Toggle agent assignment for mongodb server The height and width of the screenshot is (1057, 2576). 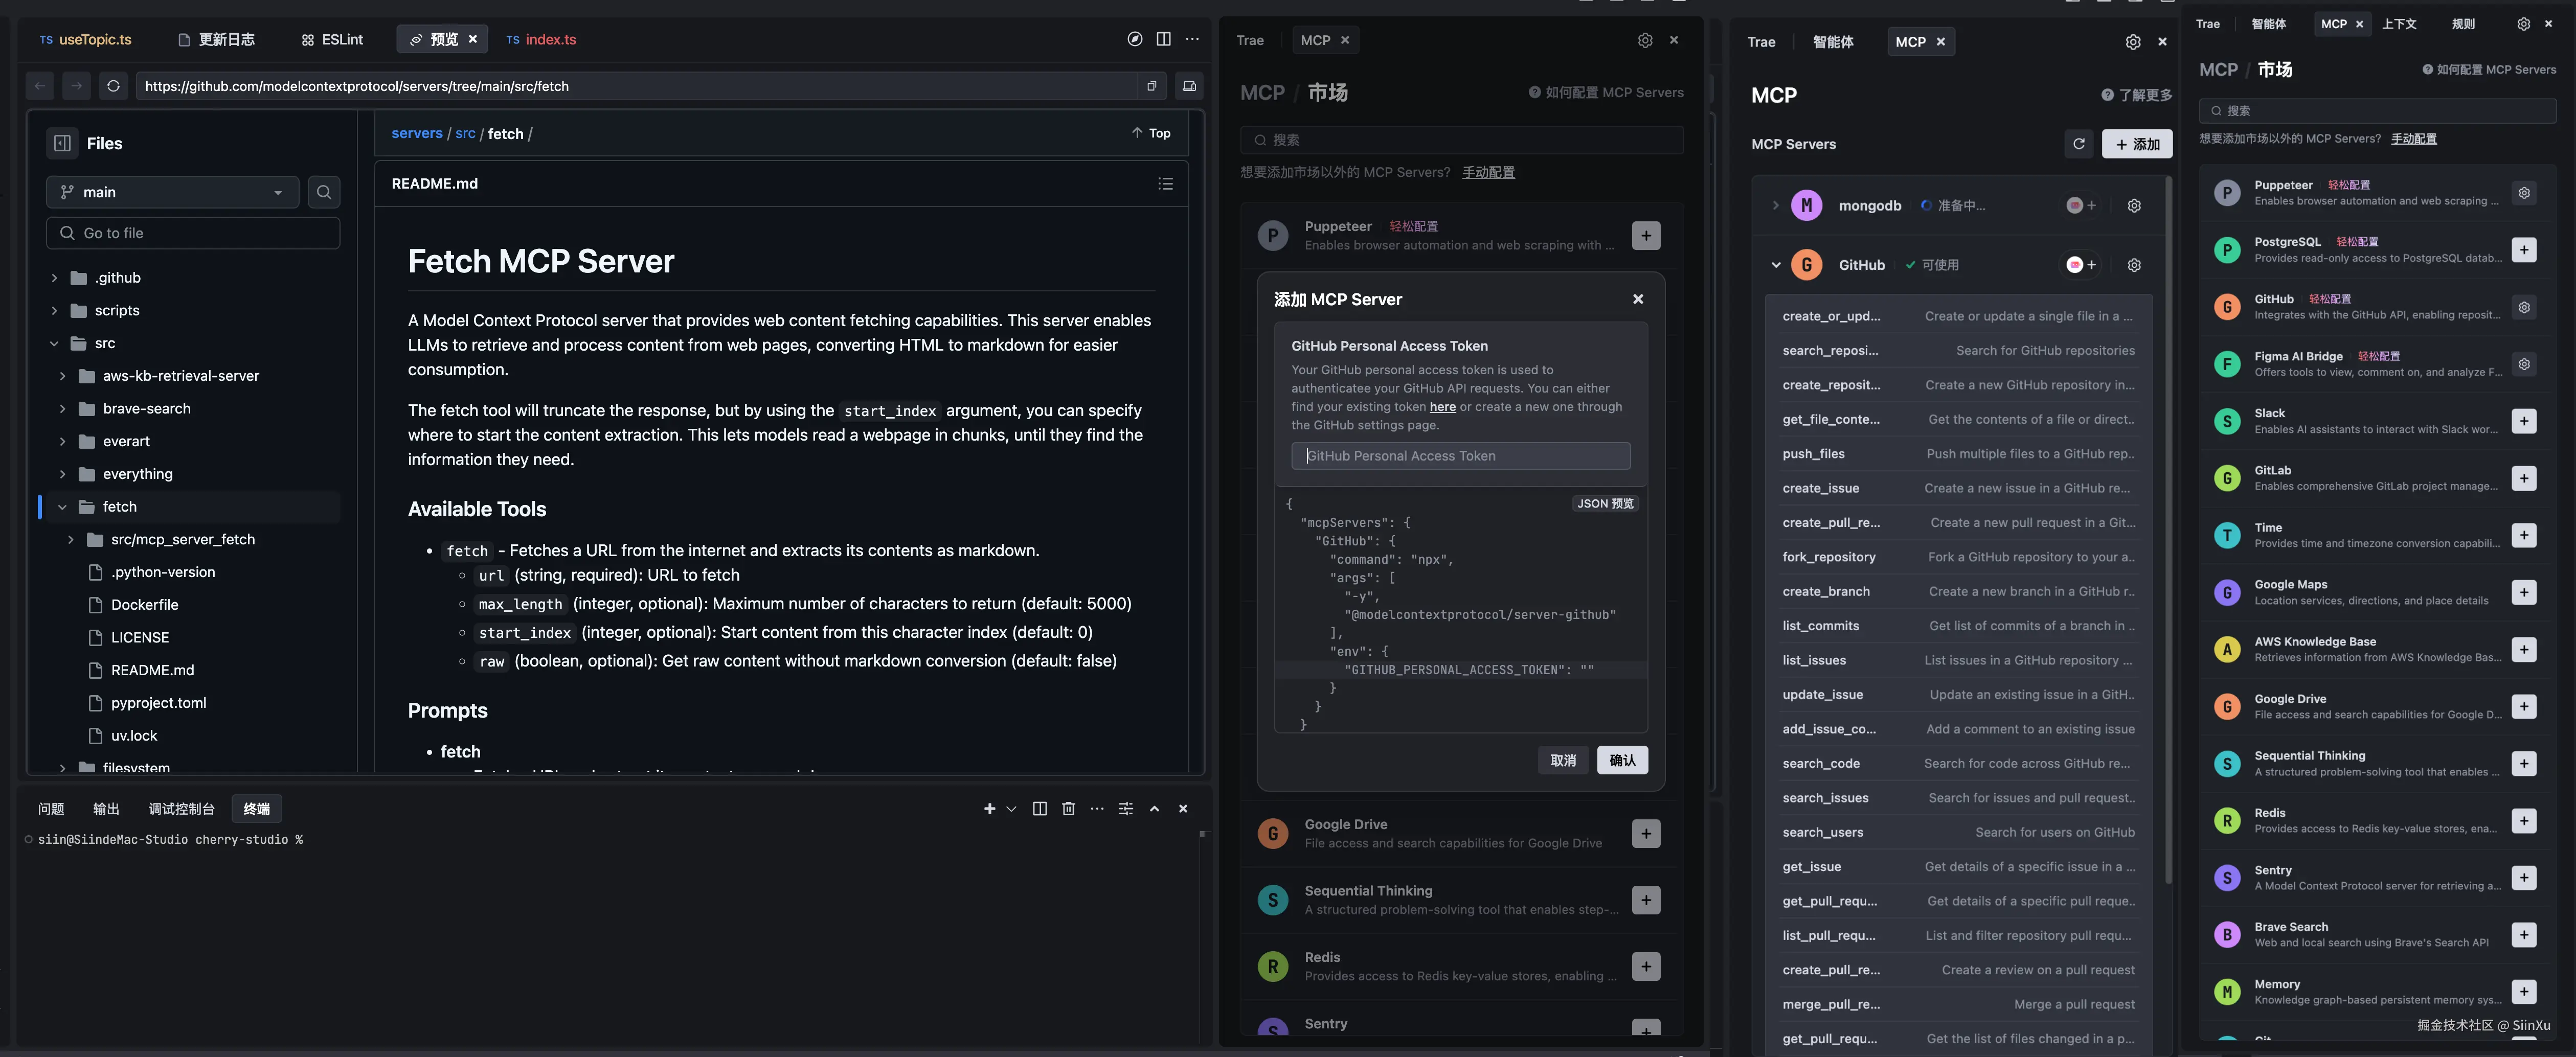click(2080, 205)
